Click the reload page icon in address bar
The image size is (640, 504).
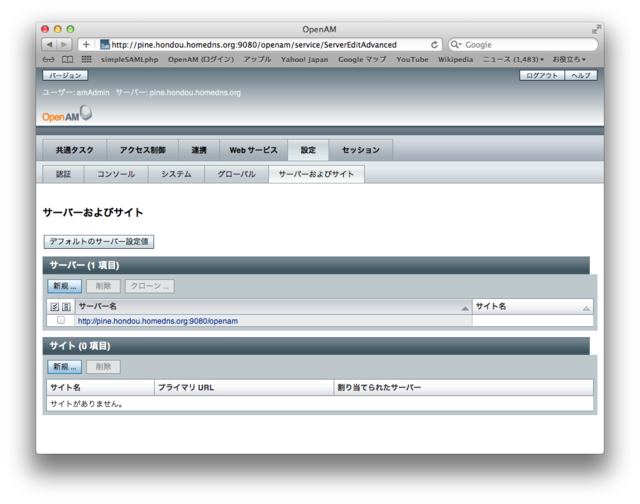click(435, 45)
